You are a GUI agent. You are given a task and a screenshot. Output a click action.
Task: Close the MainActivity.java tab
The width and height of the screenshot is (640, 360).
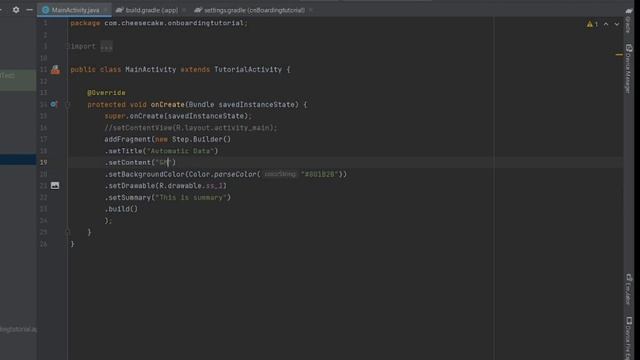click(x=105, y=10)
